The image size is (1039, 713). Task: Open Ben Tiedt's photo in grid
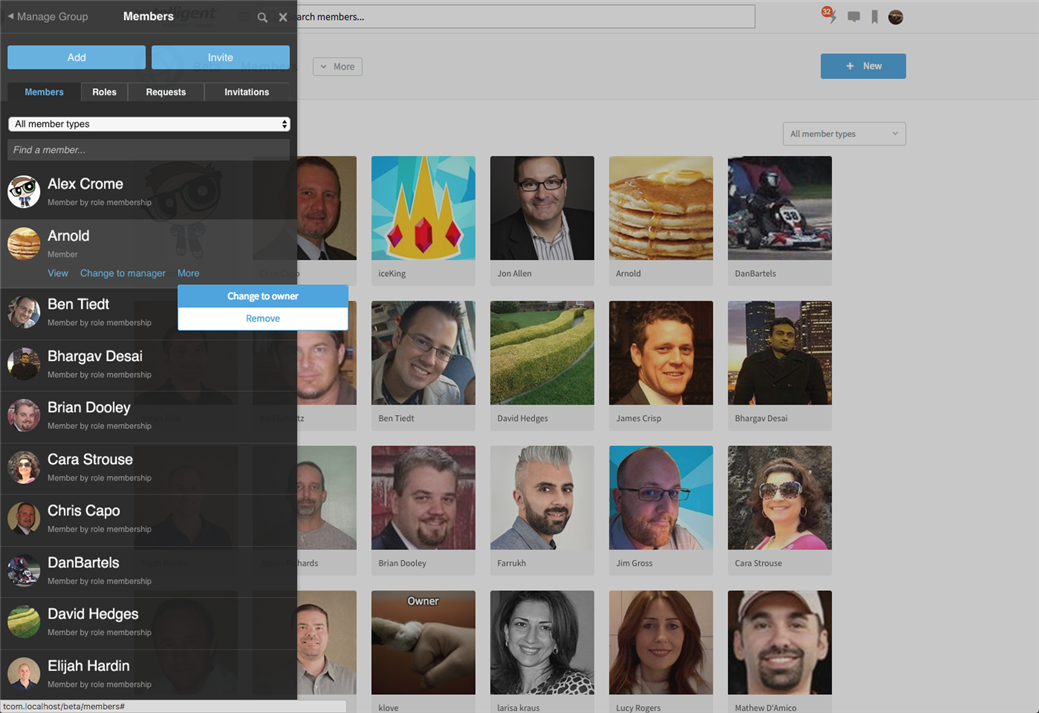point(423,353)
